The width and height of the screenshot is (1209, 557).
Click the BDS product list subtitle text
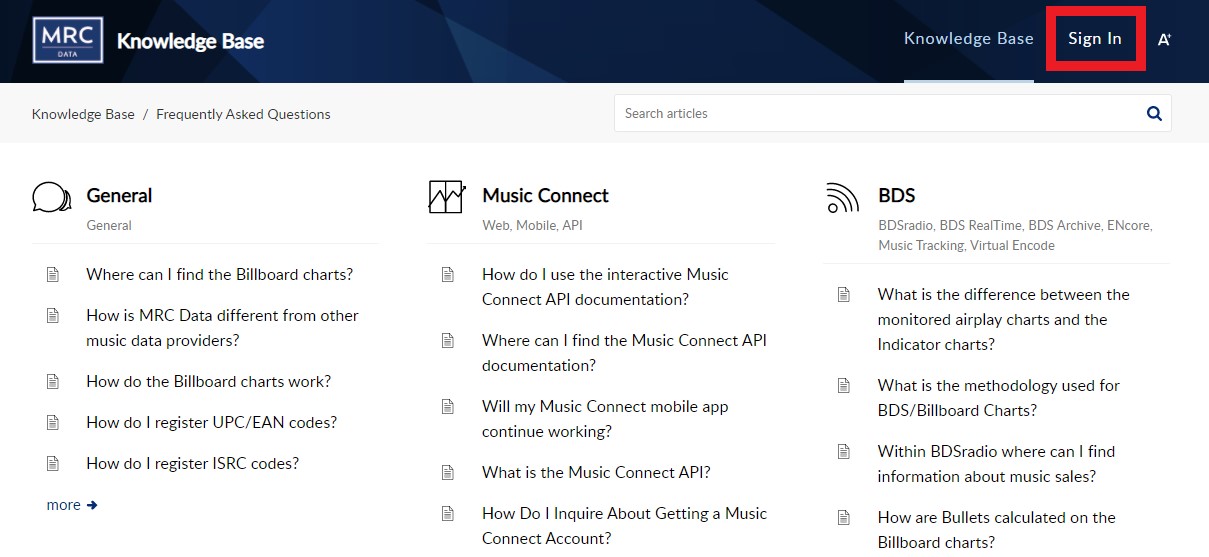pos(1015,236)
